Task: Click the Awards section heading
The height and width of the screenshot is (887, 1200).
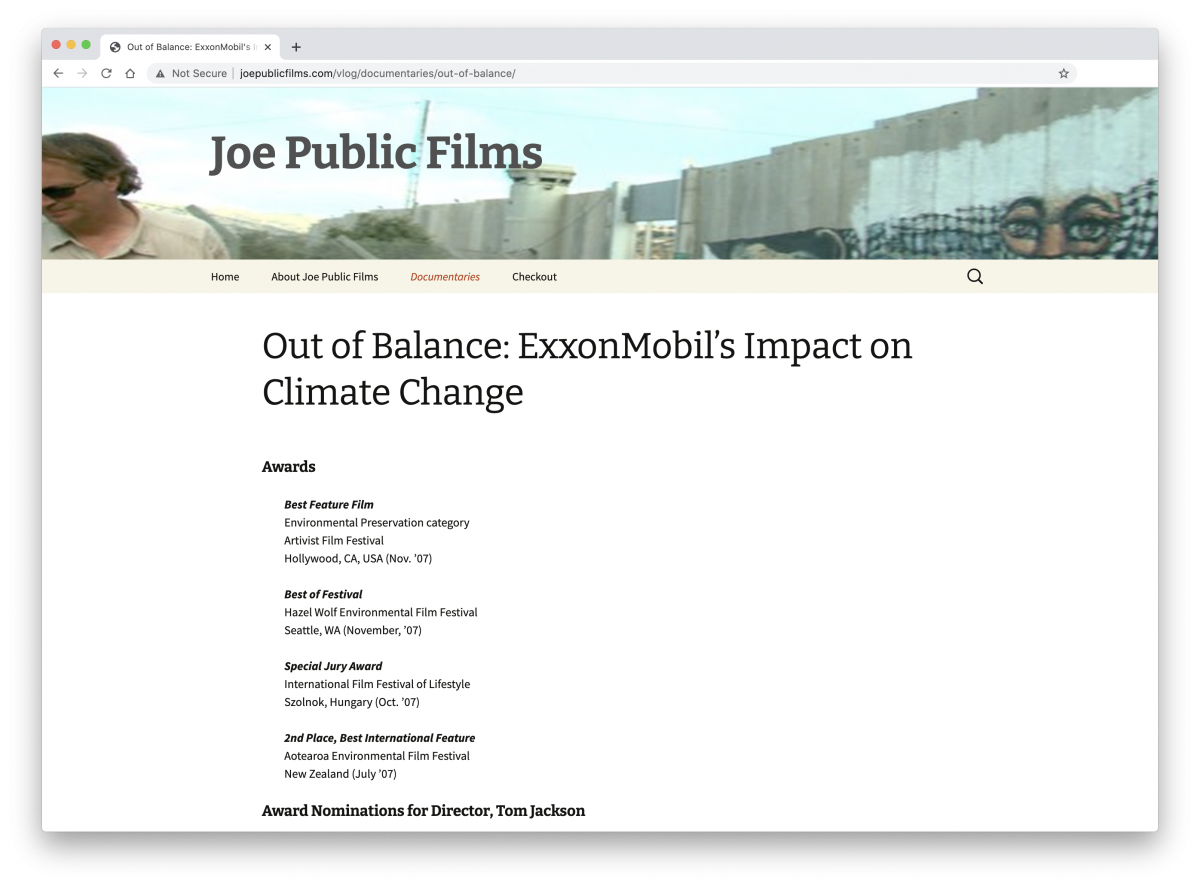Action: (289, 467)
